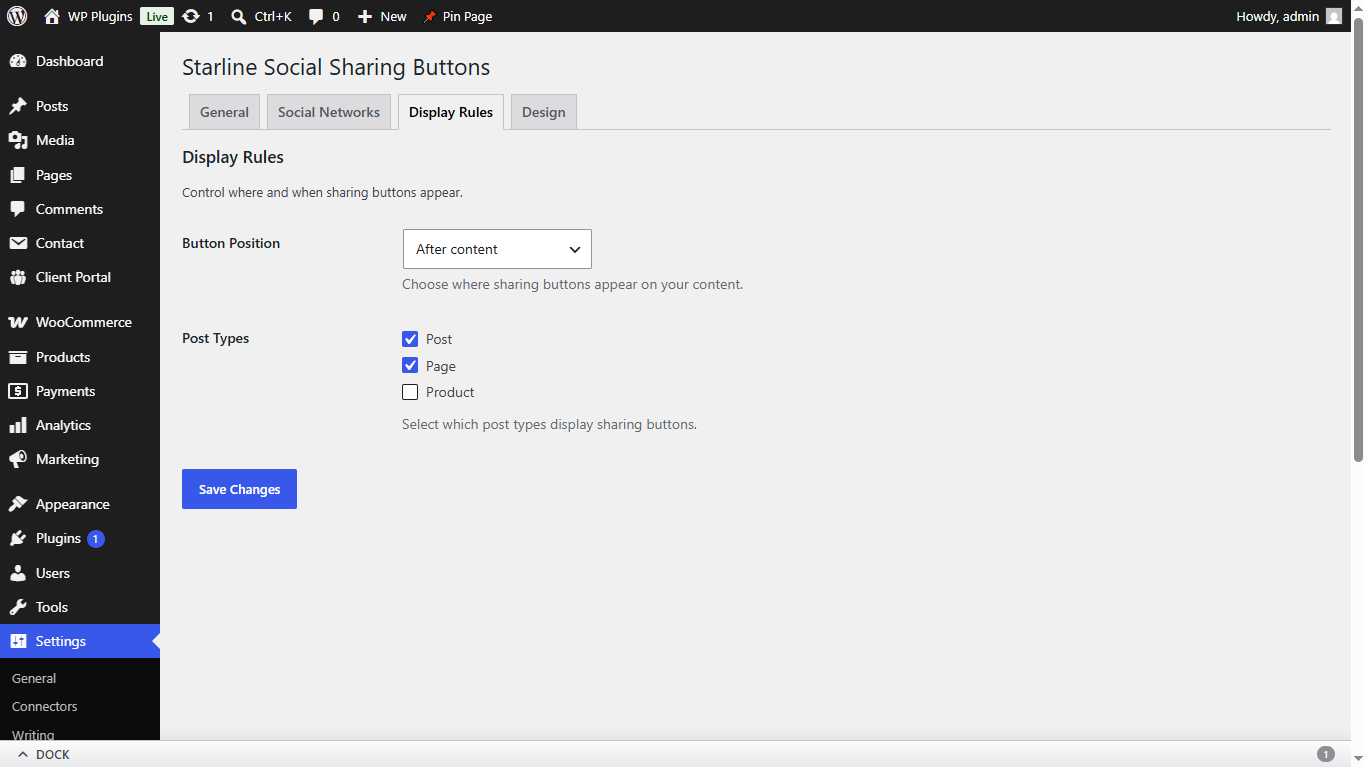Click the Contact envelope icon
The image size is (1365, 767).
pyautogui.click(x=18, y=243)
